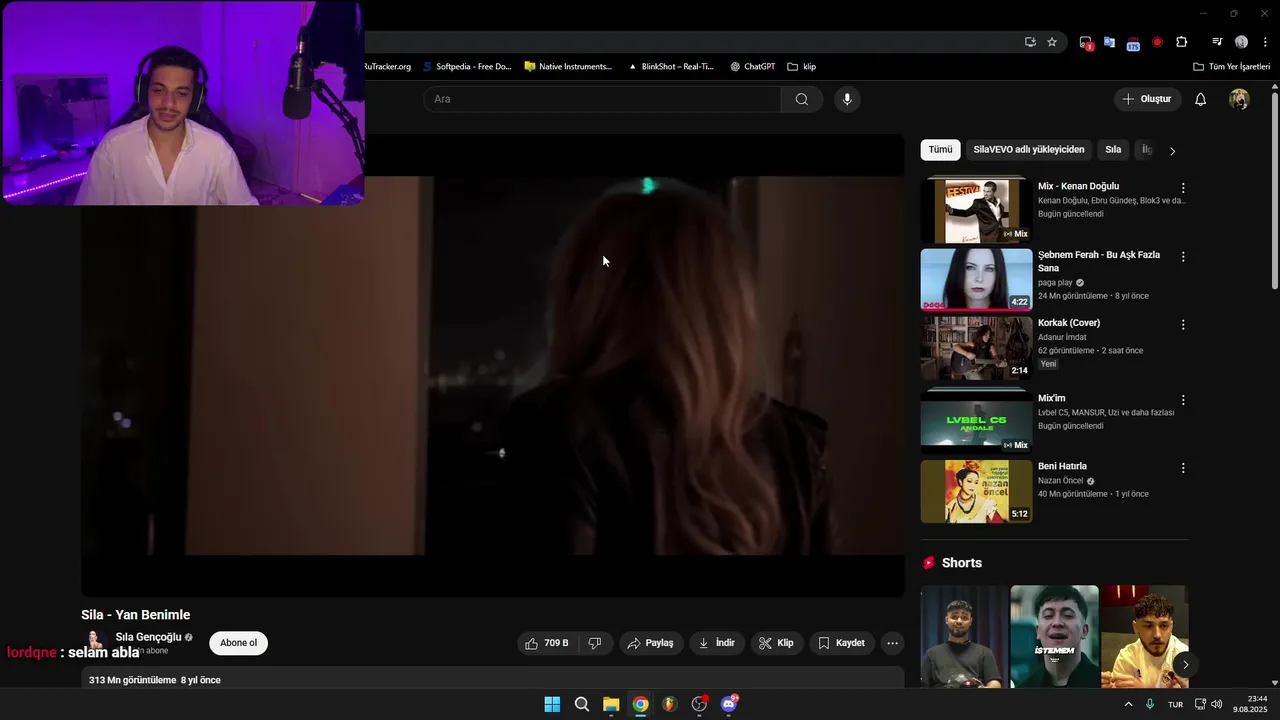Open the Sıla Gençoğlu channel avatar
Viewport: 1280px width, 720px height.
[x=94, y=643]
